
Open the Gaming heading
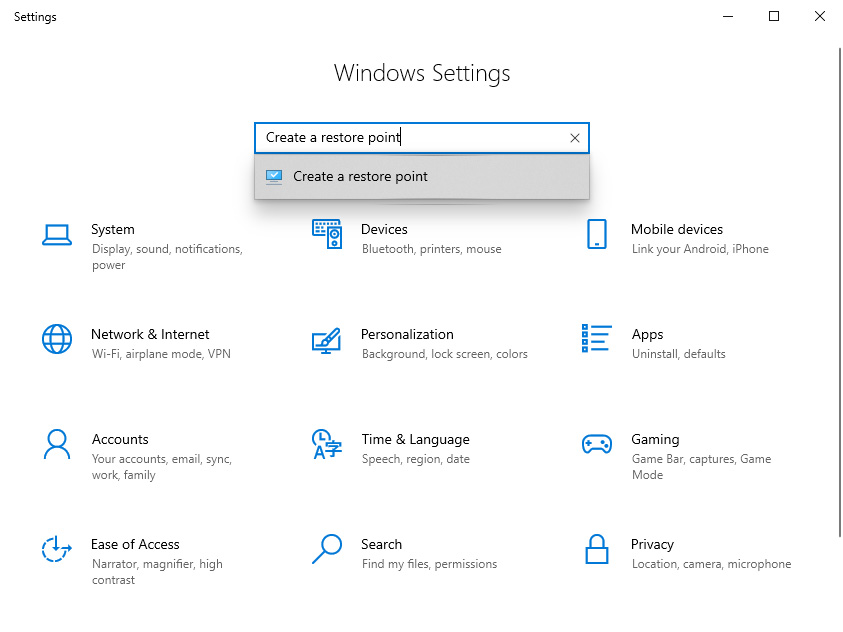(655, 440)
